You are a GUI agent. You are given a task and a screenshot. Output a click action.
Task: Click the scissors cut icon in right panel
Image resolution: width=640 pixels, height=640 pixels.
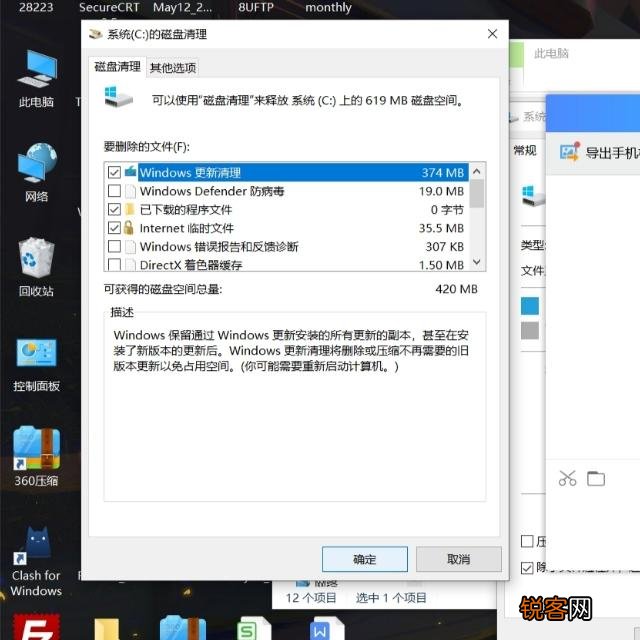click(x=567, y=478)
